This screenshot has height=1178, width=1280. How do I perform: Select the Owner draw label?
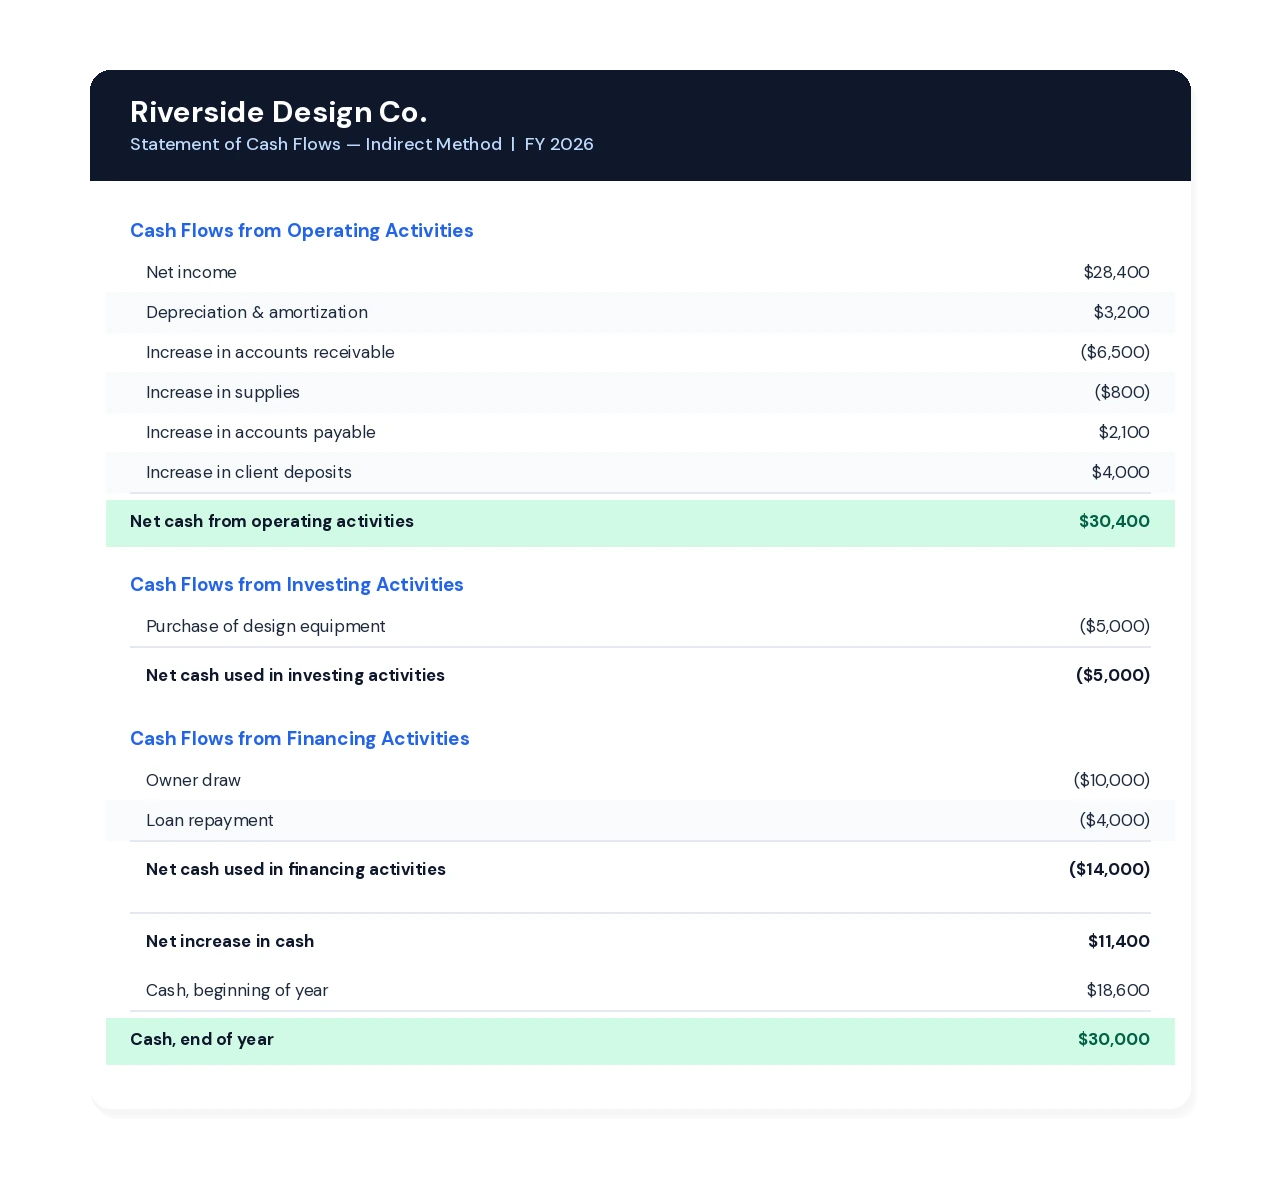pyautogui.click(x=193, y=780)
